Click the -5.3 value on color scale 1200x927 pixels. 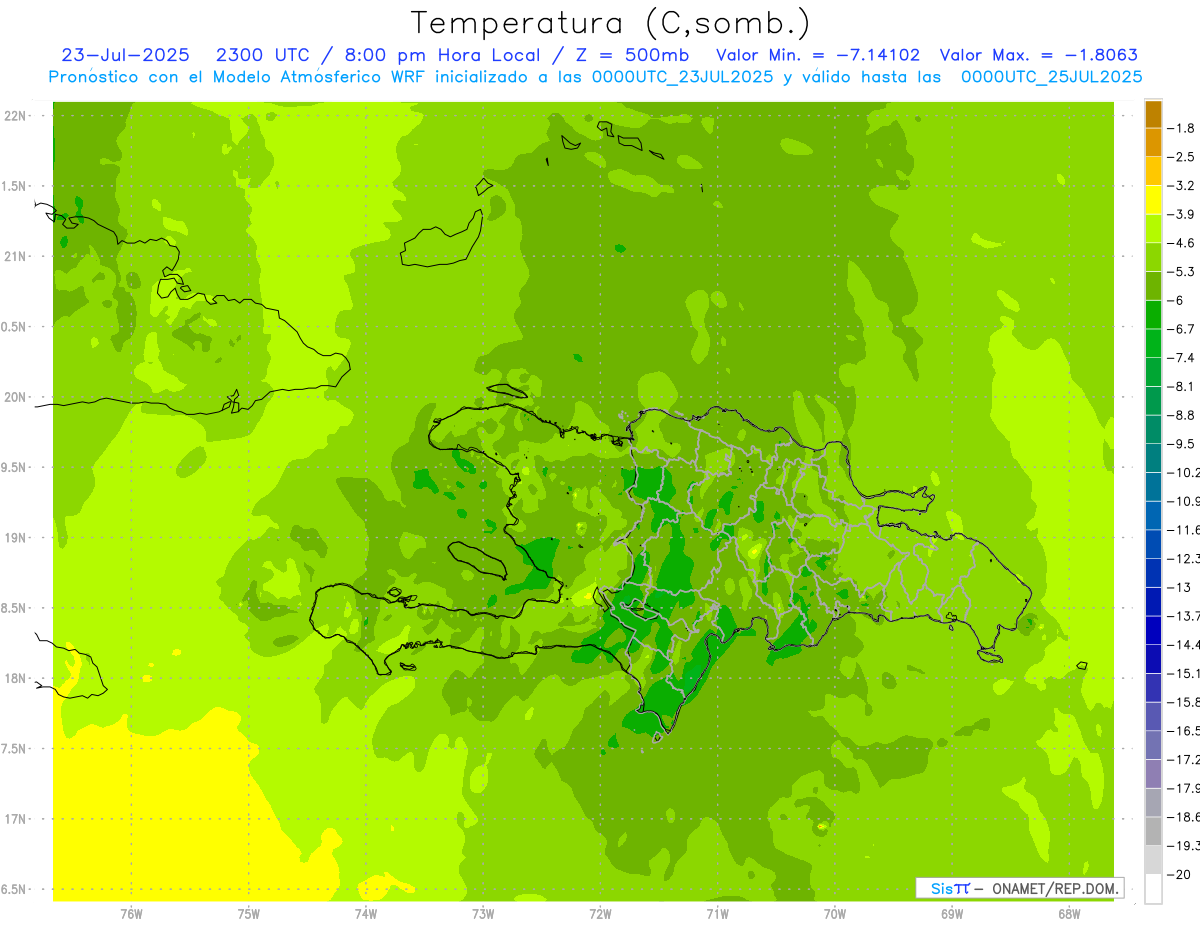(1181, 271)
